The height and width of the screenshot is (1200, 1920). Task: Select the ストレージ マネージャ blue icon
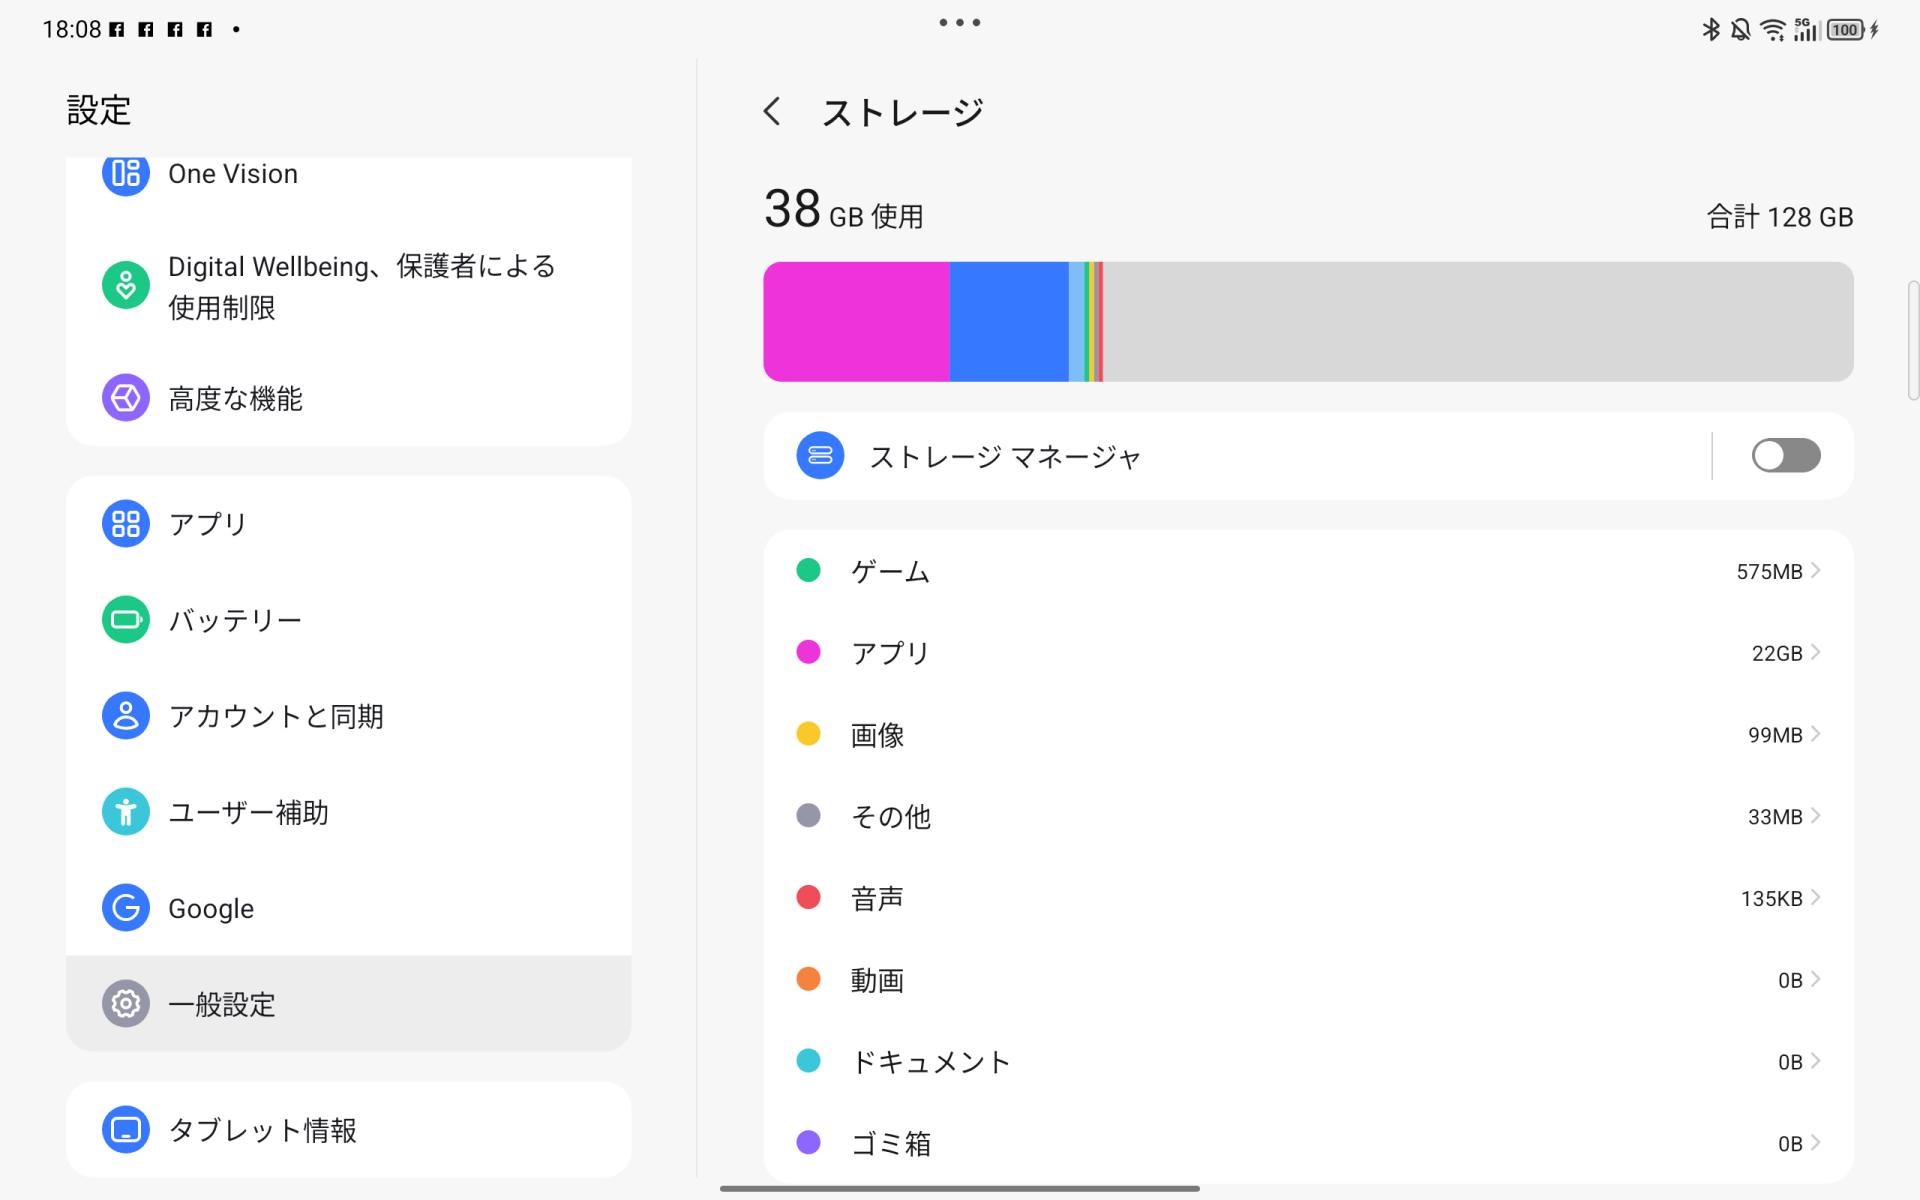(819, 456)
